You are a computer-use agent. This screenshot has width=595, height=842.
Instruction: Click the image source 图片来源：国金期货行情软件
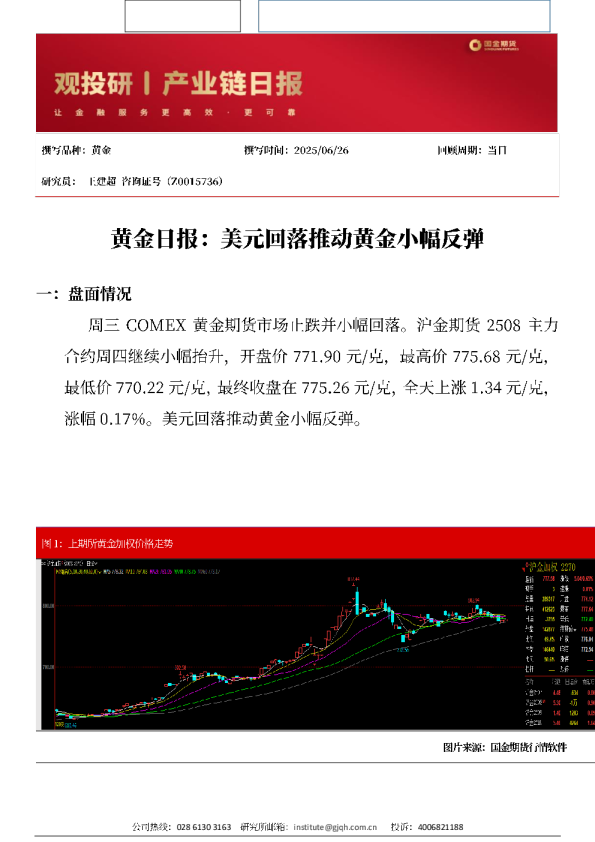click(x=505, y=747)
